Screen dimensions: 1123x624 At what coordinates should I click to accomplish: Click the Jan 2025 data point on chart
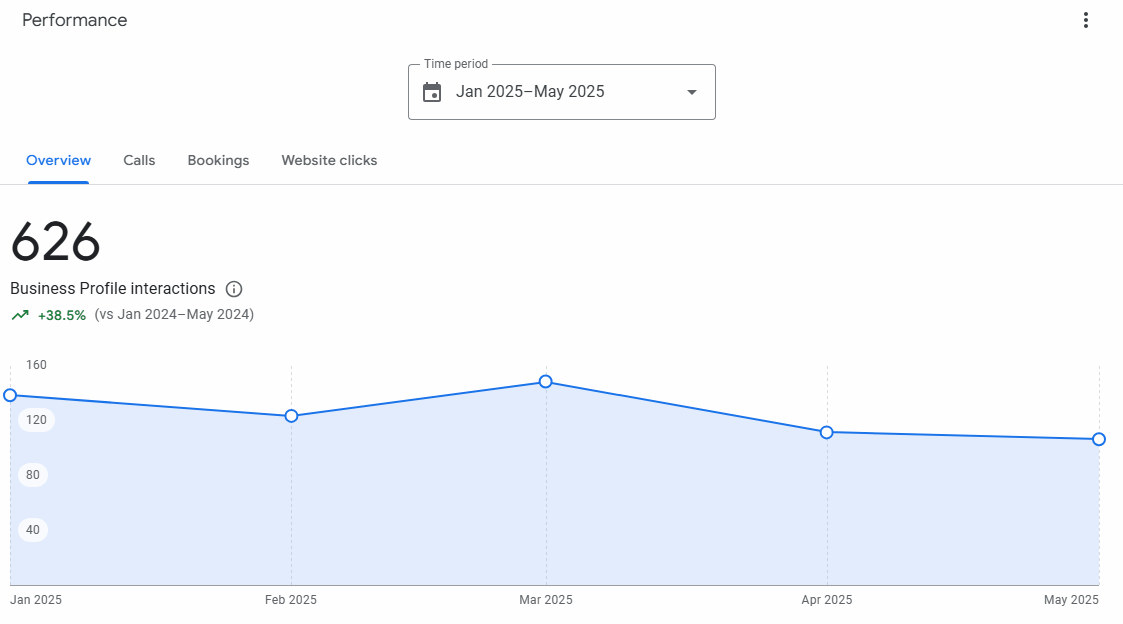click(x=11, y=395)
